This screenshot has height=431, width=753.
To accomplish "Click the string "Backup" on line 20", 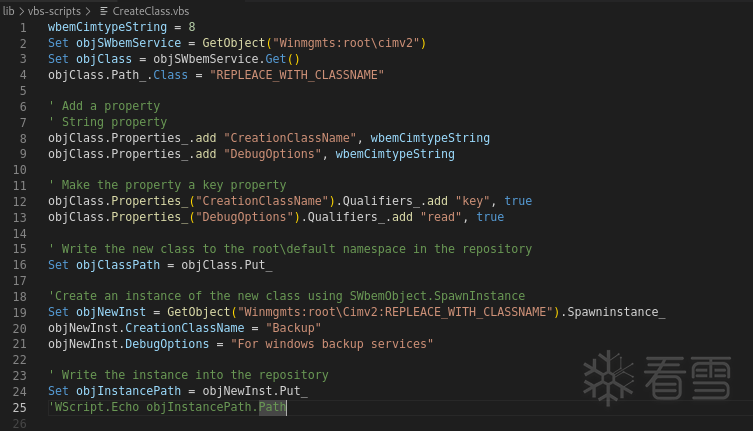I will pyautogui.click(x=293, y=328).
